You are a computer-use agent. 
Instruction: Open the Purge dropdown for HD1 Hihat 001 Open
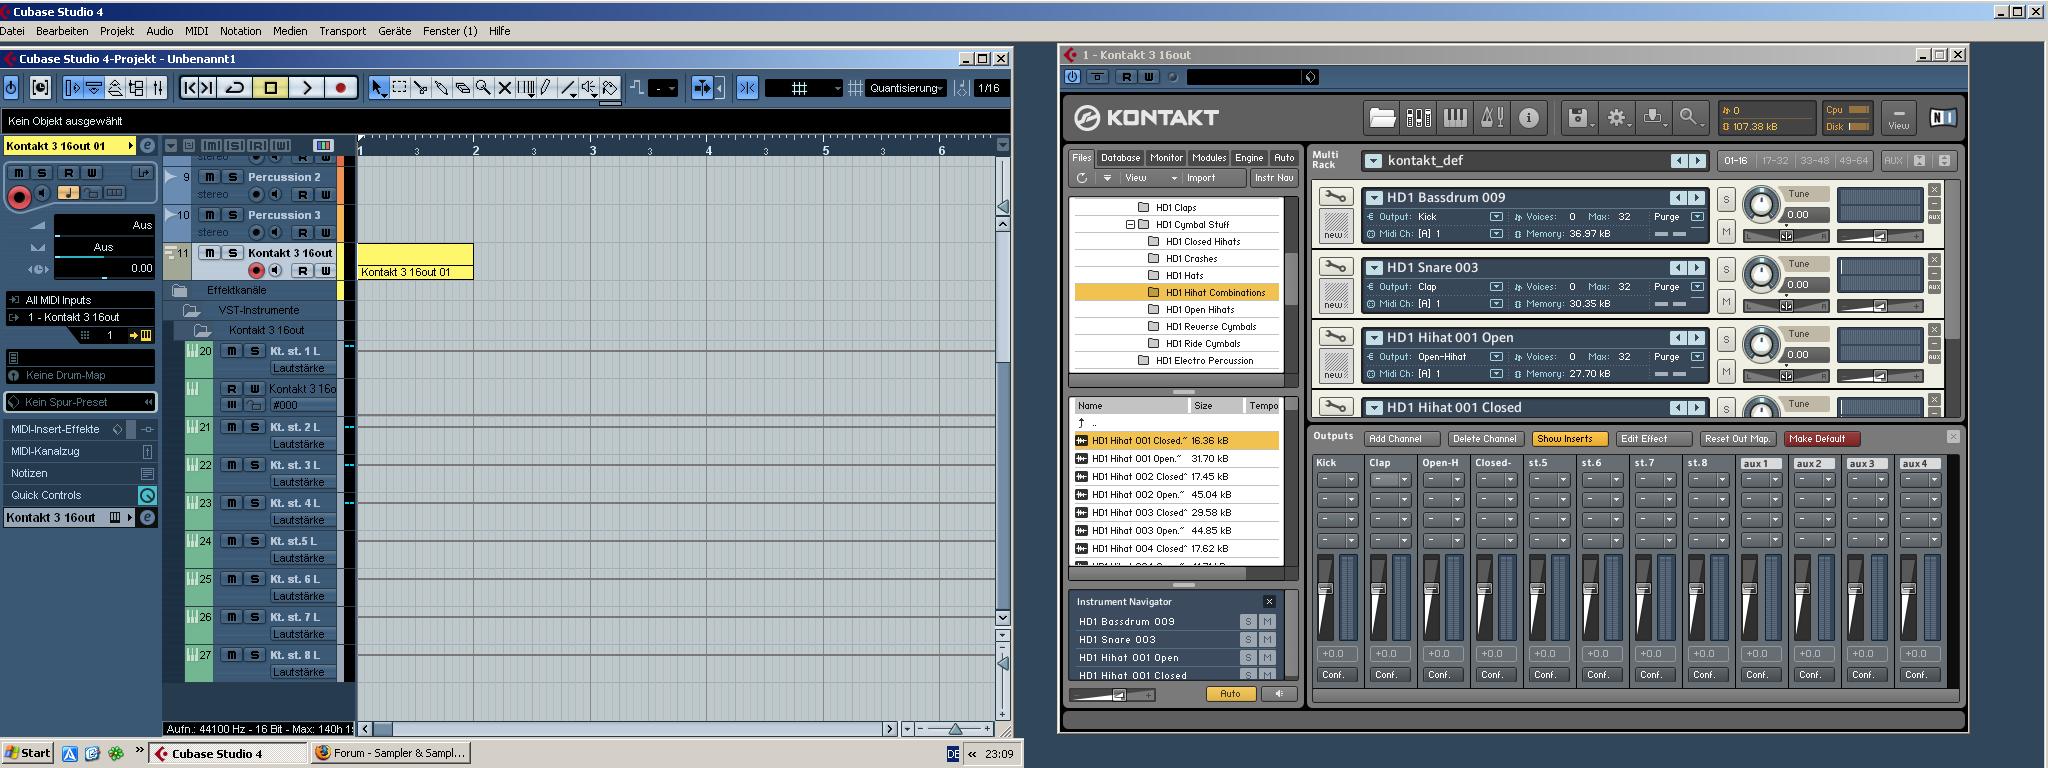[1697, 357]
